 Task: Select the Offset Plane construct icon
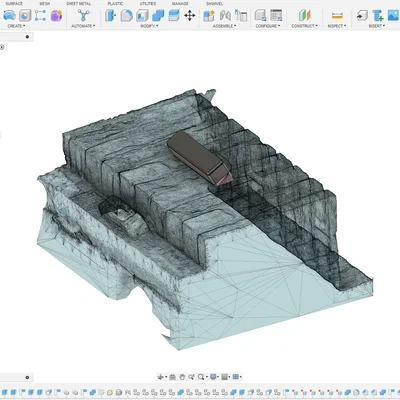coord(304,15)
